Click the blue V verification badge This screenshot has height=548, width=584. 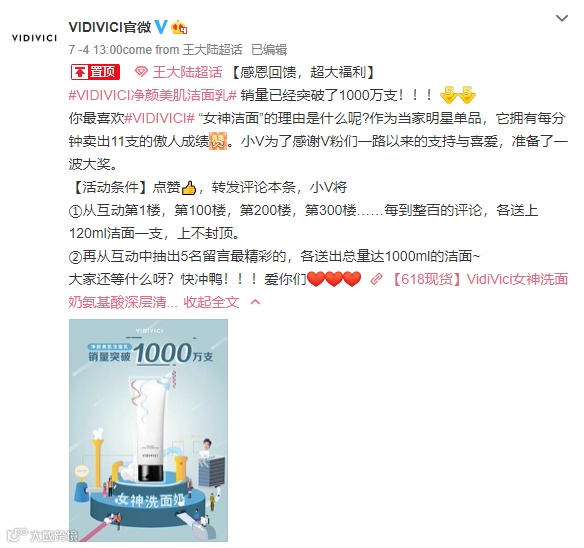tap(161, 27)
